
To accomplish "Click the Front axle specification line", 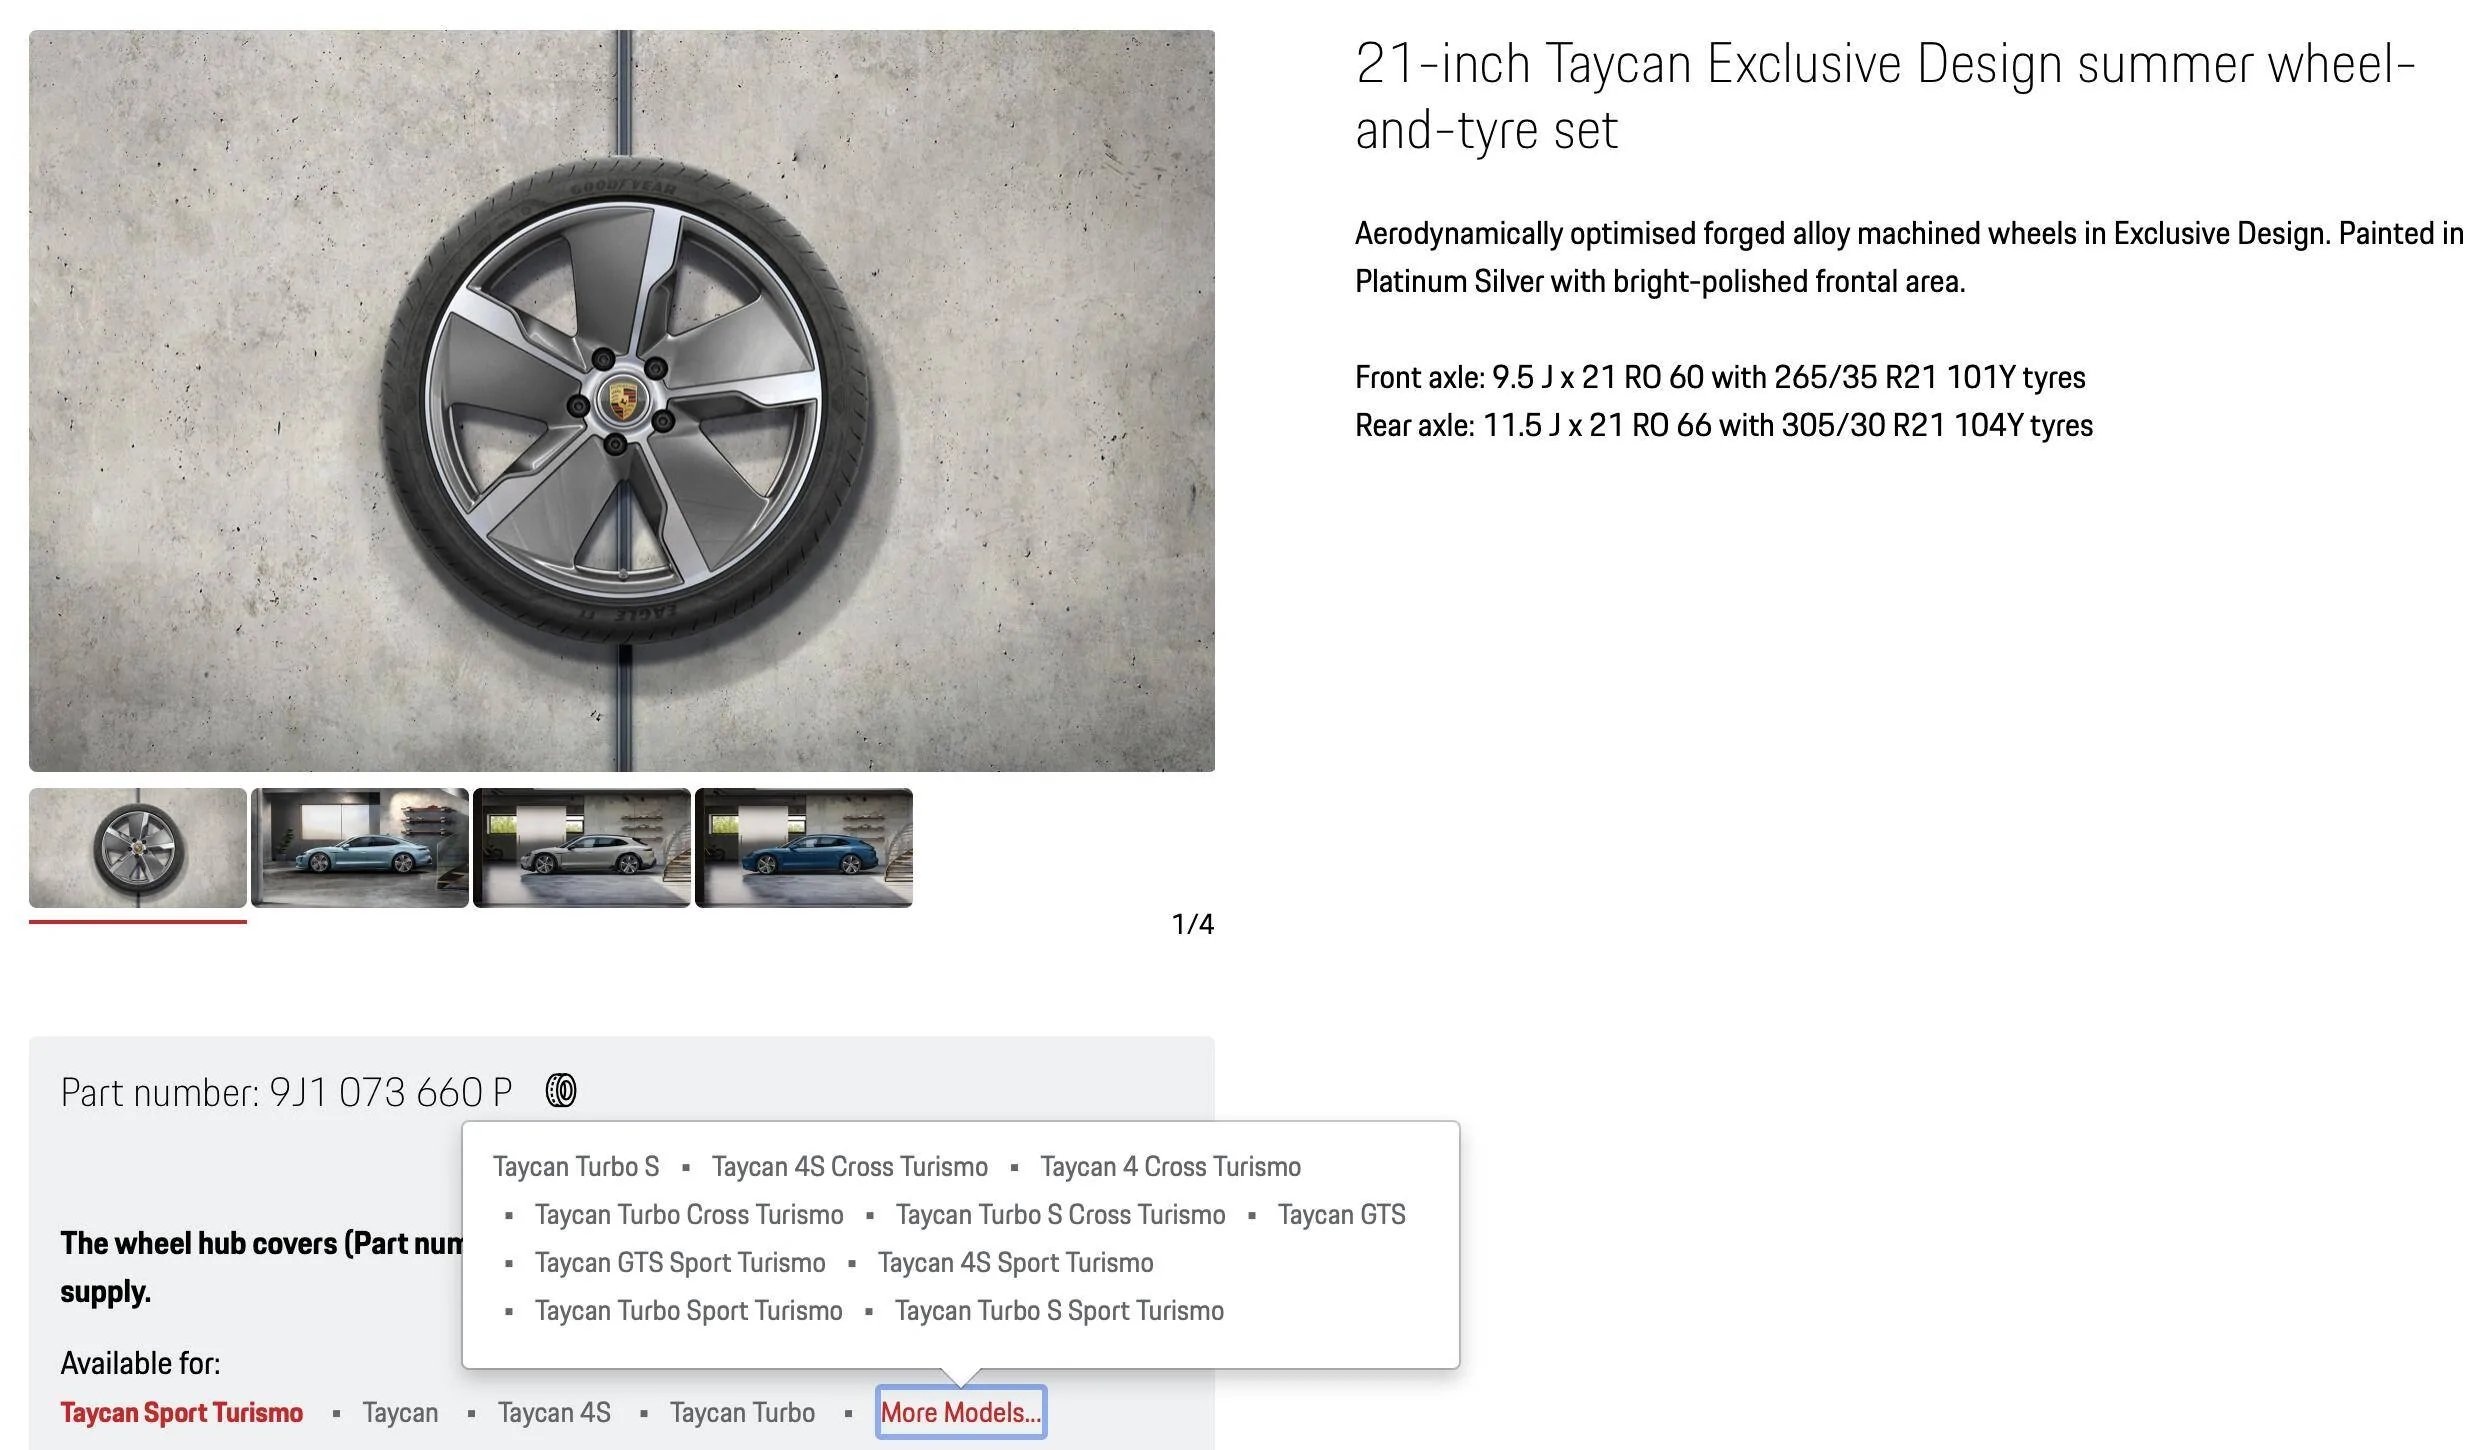I will point(1720,377).
